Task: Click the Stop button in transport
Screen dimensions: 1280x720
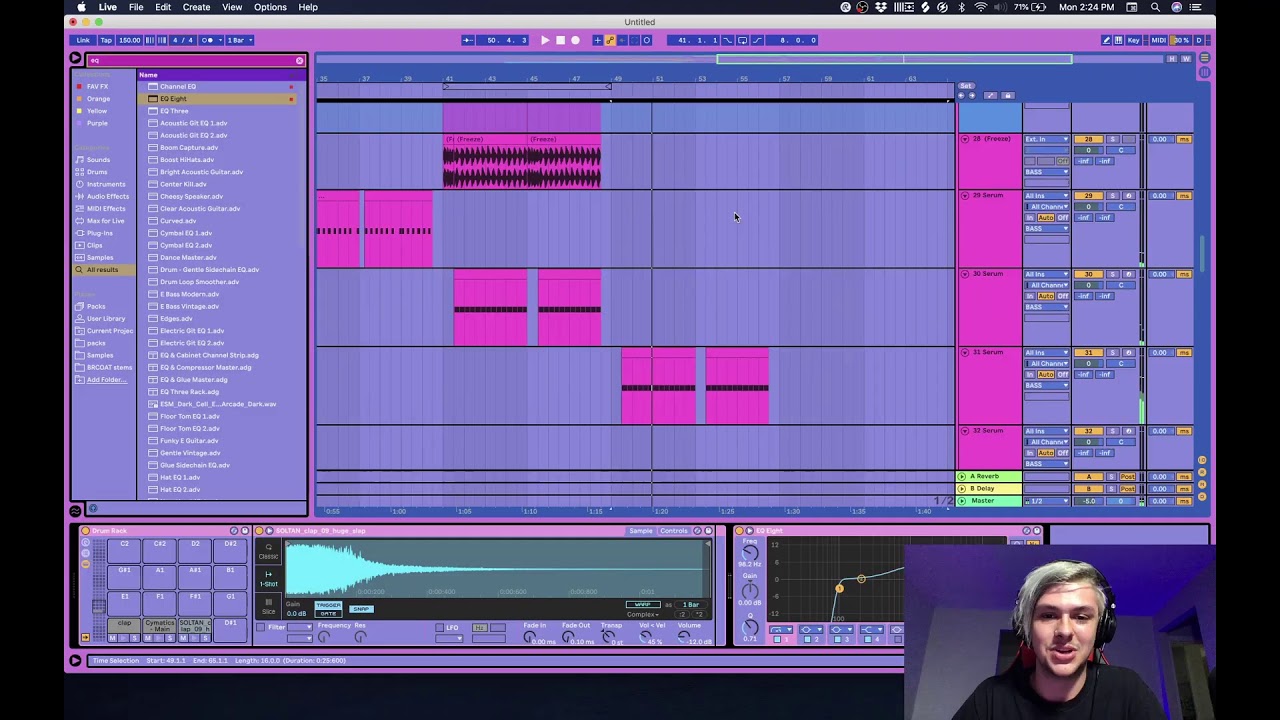Action: tap(560, 40)
